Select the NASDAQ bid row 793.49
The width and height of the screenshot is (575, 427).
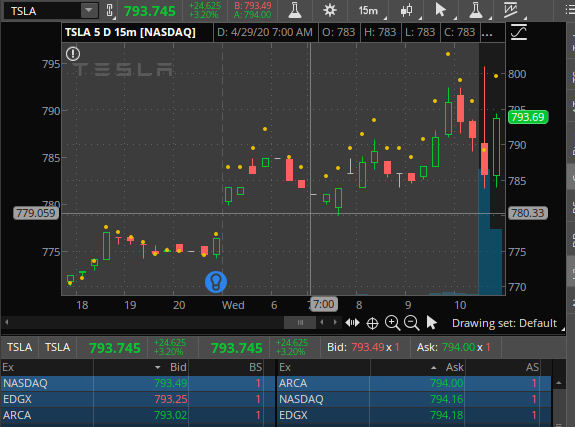(138, 383)
